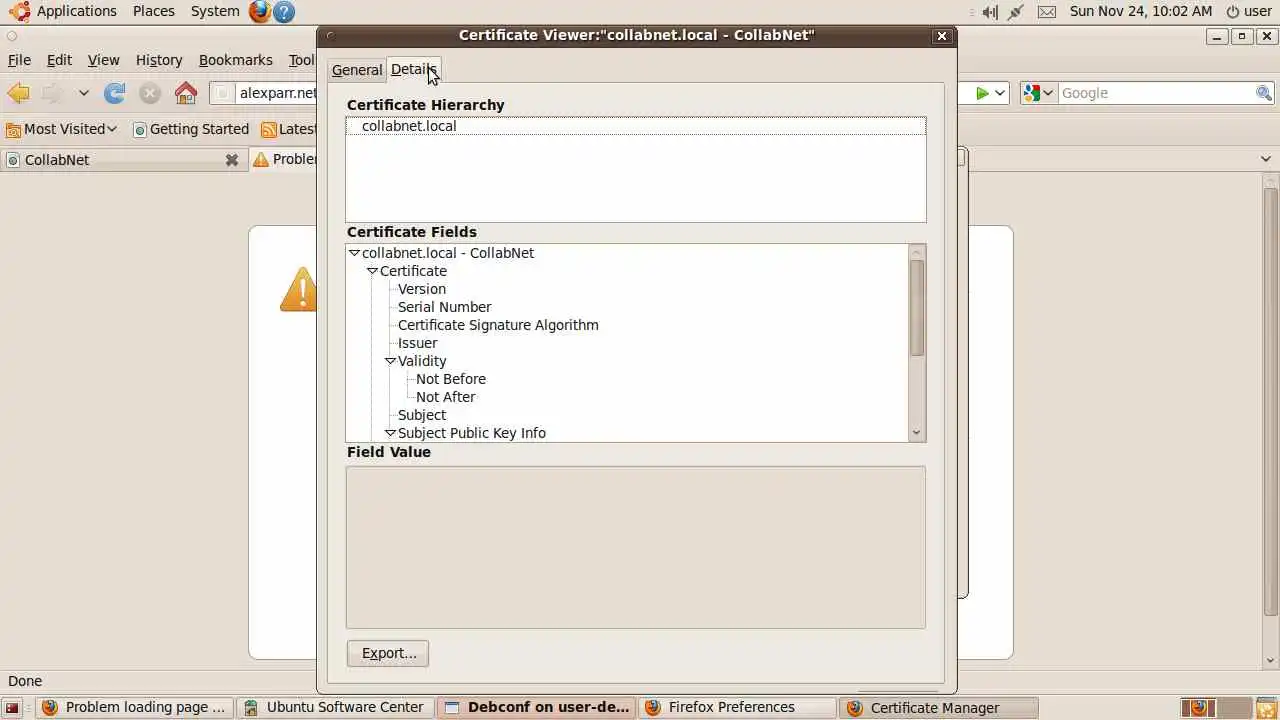
Task: Collapse the collabnet.local - CollabNet tree node
Action: 354,253
